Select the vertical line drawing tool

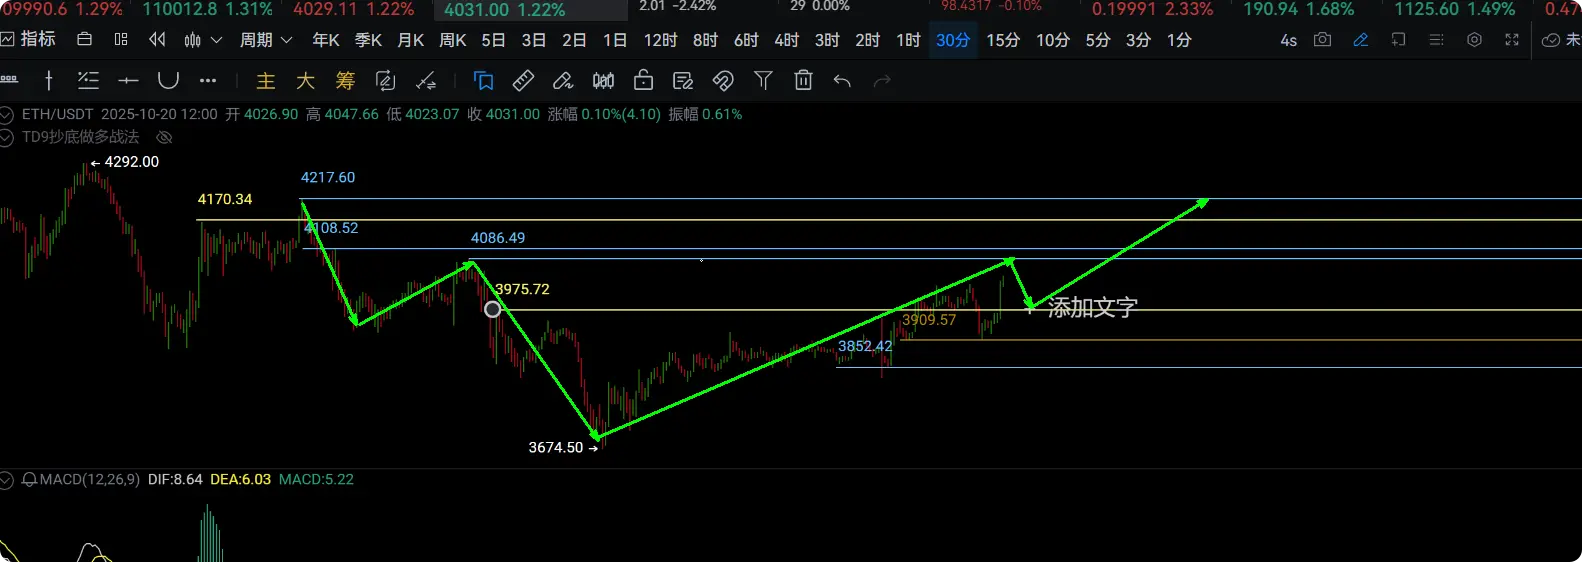[x=49, y=81]
